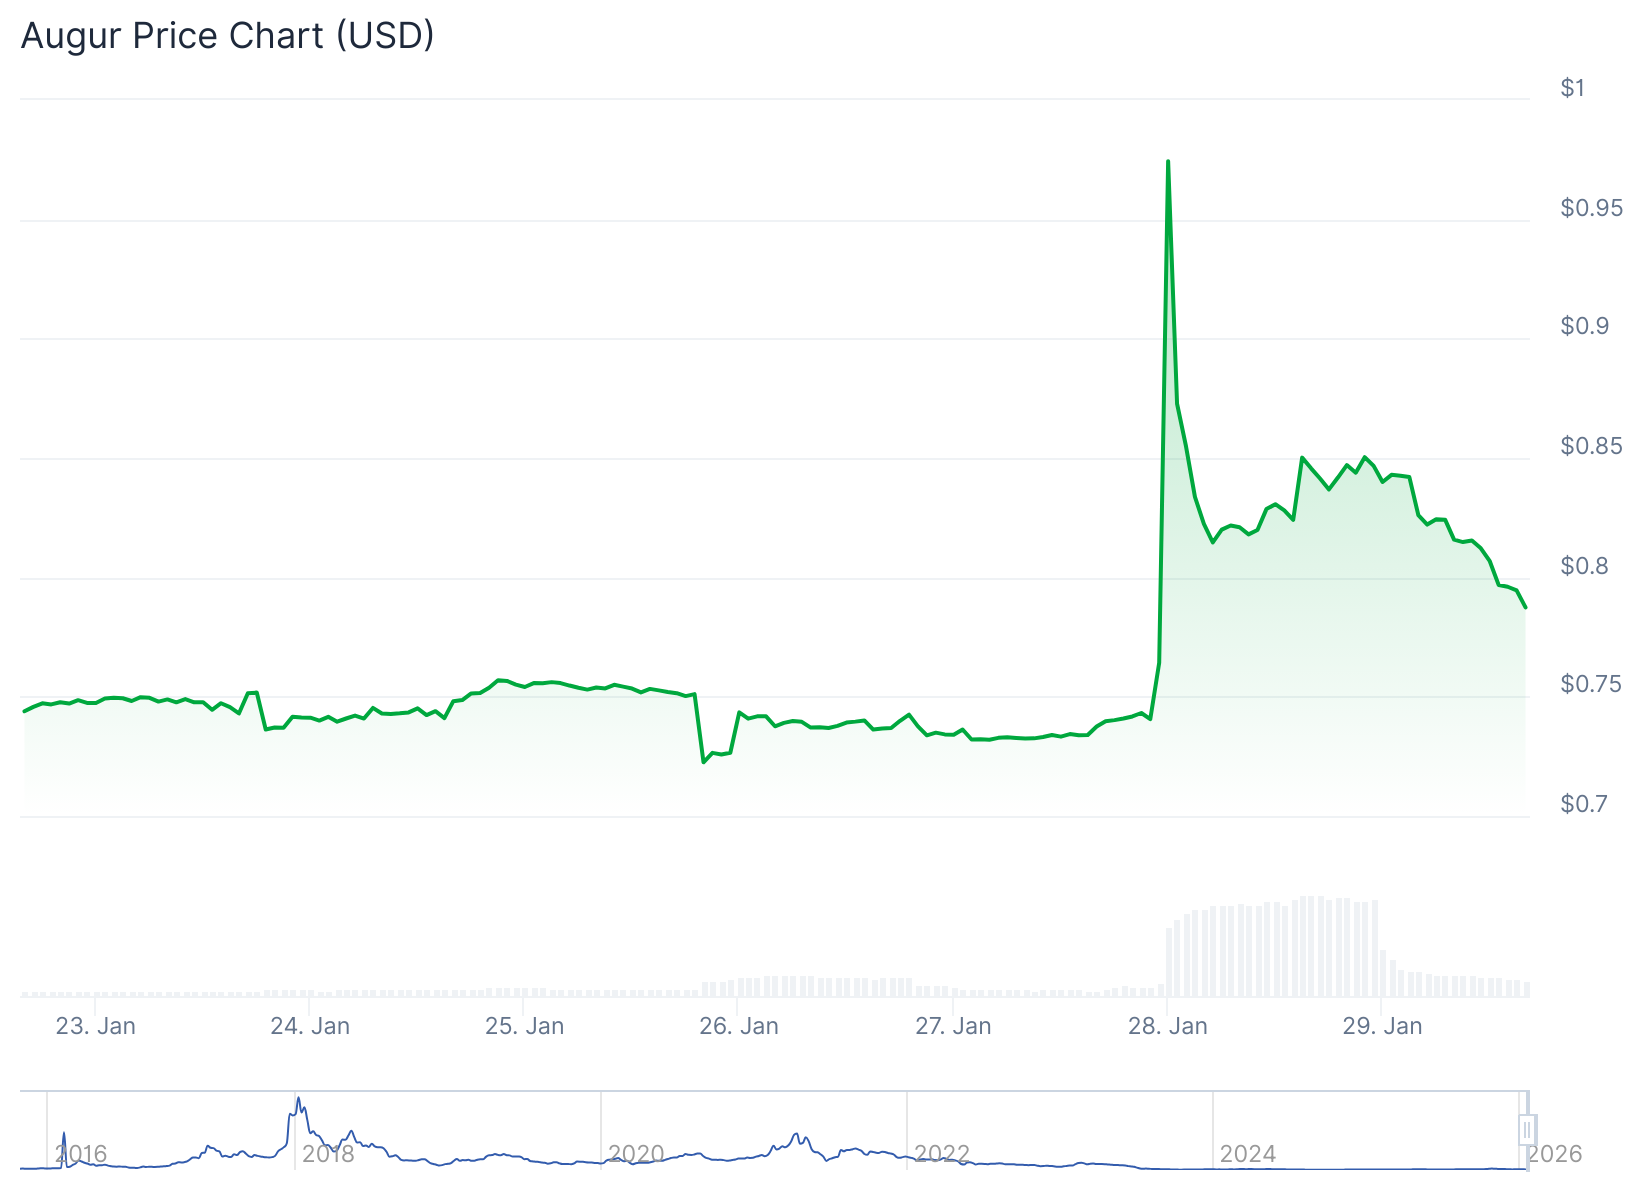Click the $1 y-axis label
This screenshot has width=1644, height=1200.
pos(1573,88)
